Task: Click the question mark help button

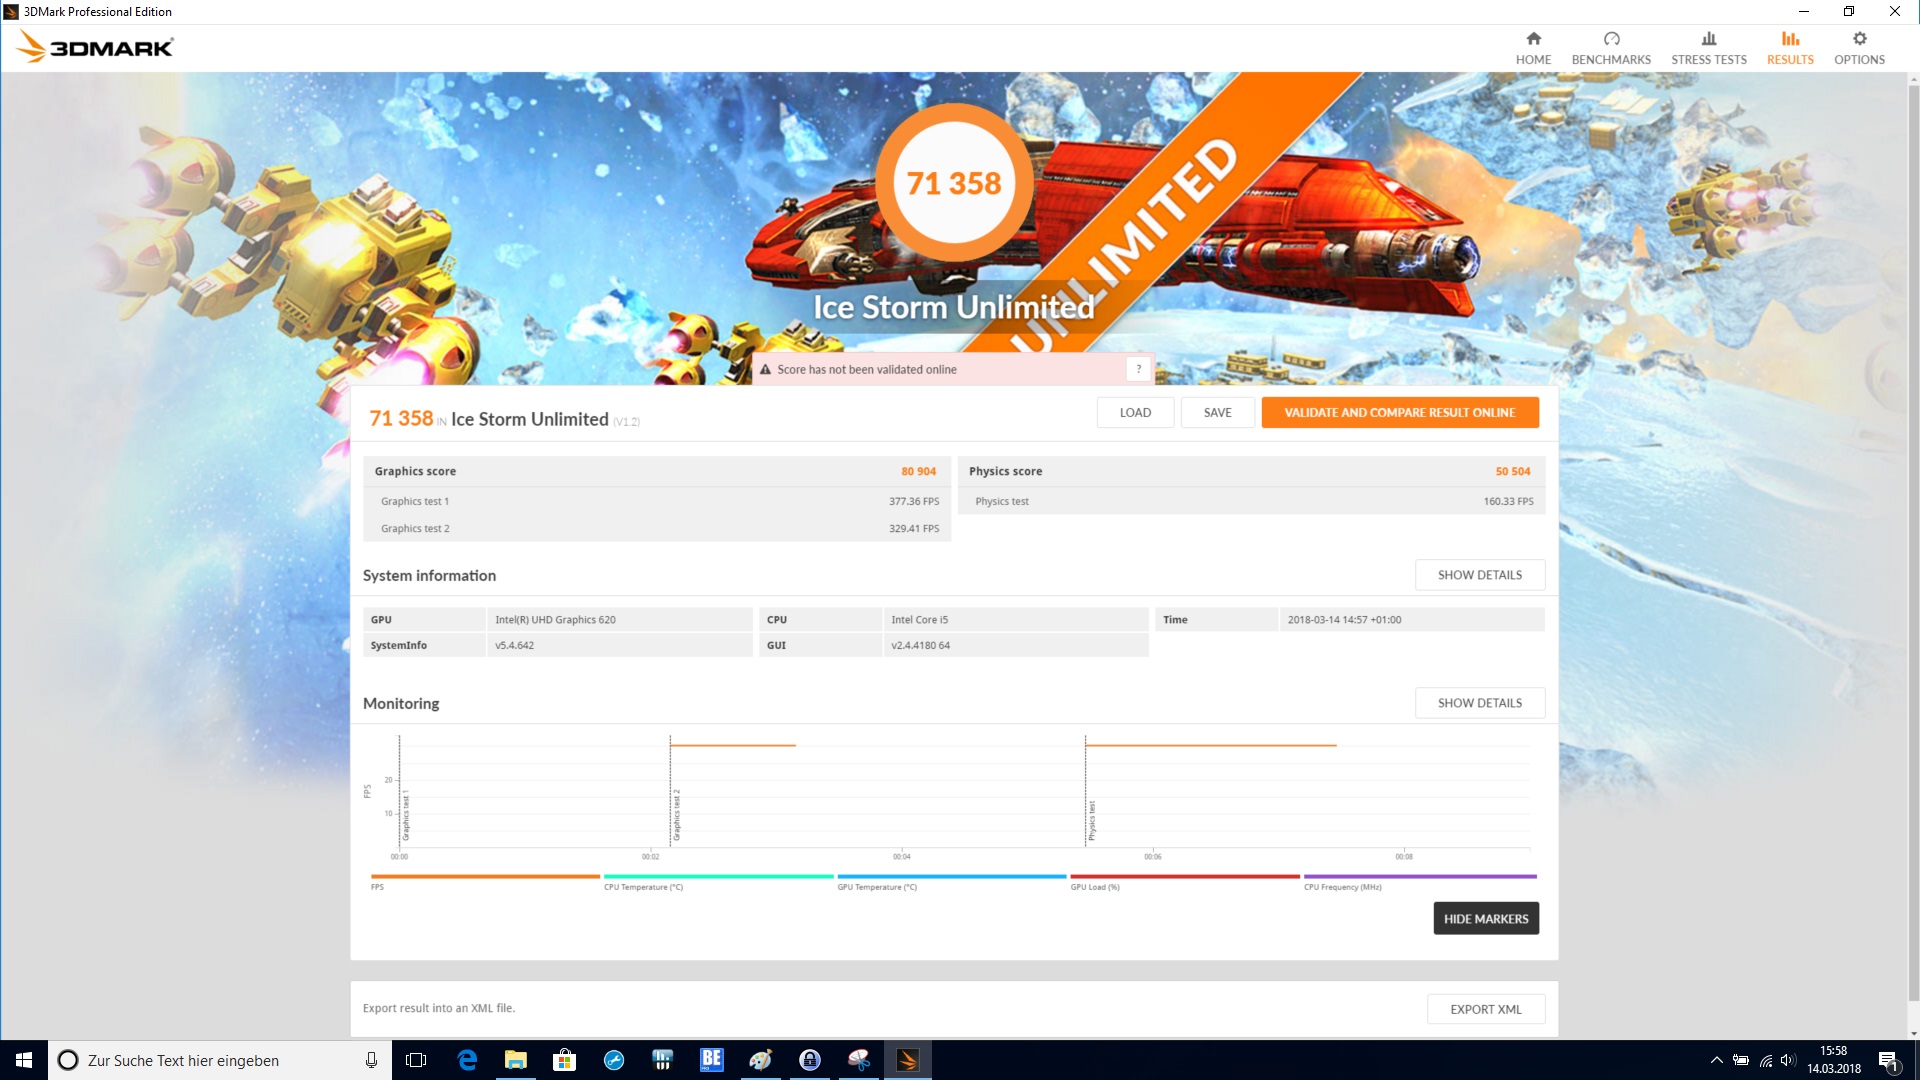Action: (x=1138, y=369)
